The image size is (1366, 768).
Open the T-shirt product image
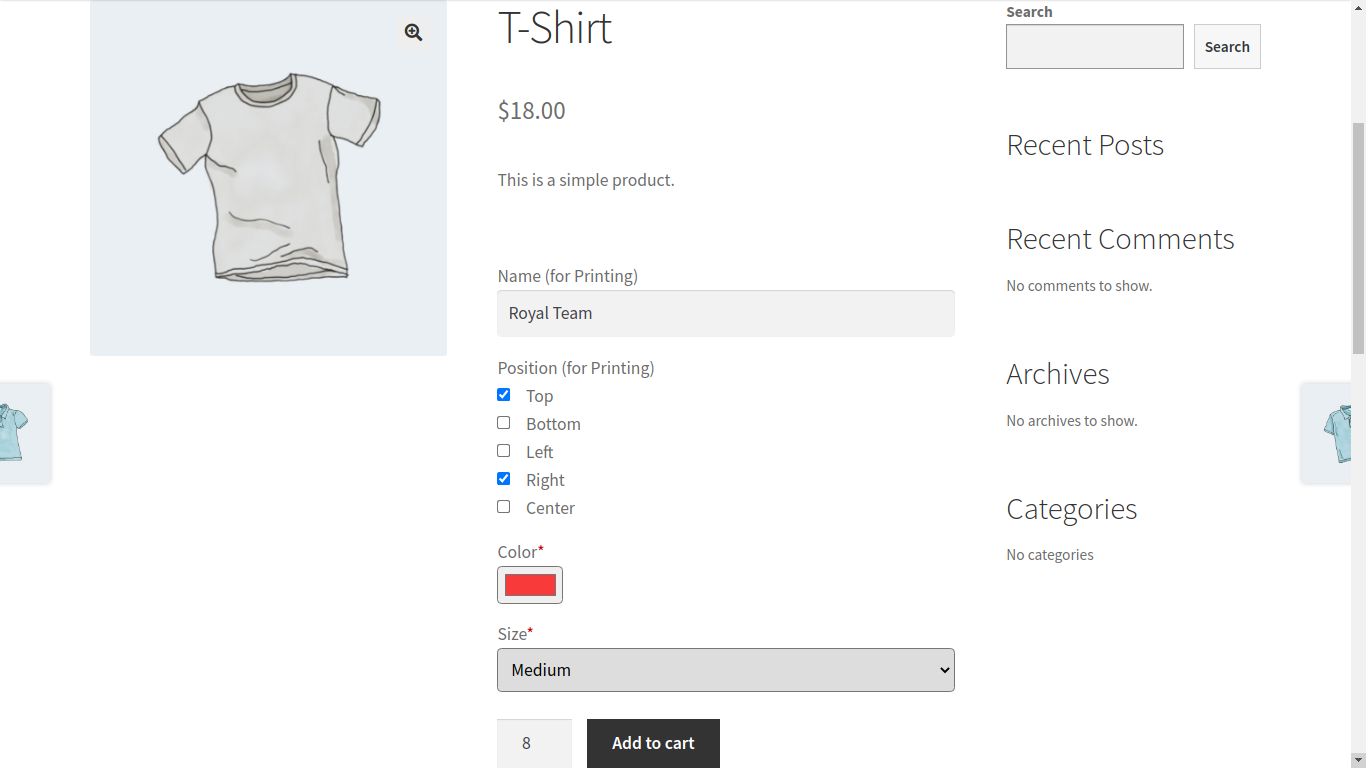pyautogui.click(x=268, y=180)
